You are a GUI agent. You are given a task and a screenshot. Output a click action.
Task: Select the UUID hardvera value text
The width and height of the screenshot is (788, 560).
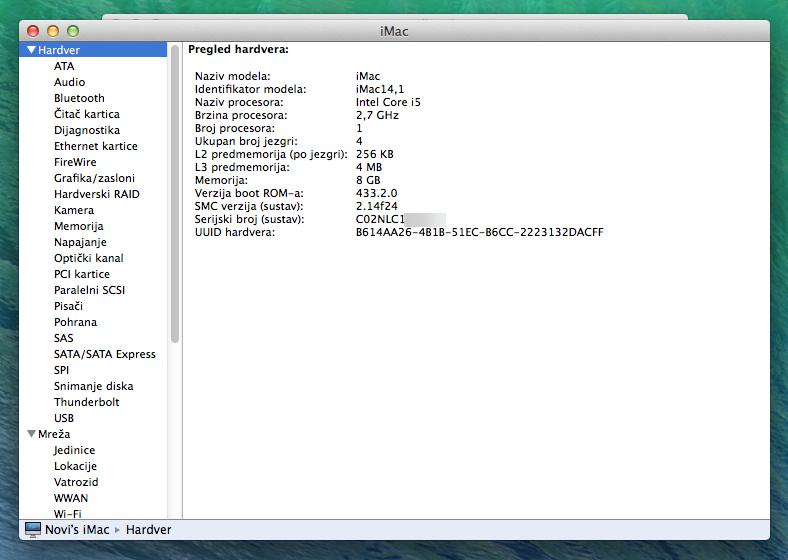click(479, 232)
